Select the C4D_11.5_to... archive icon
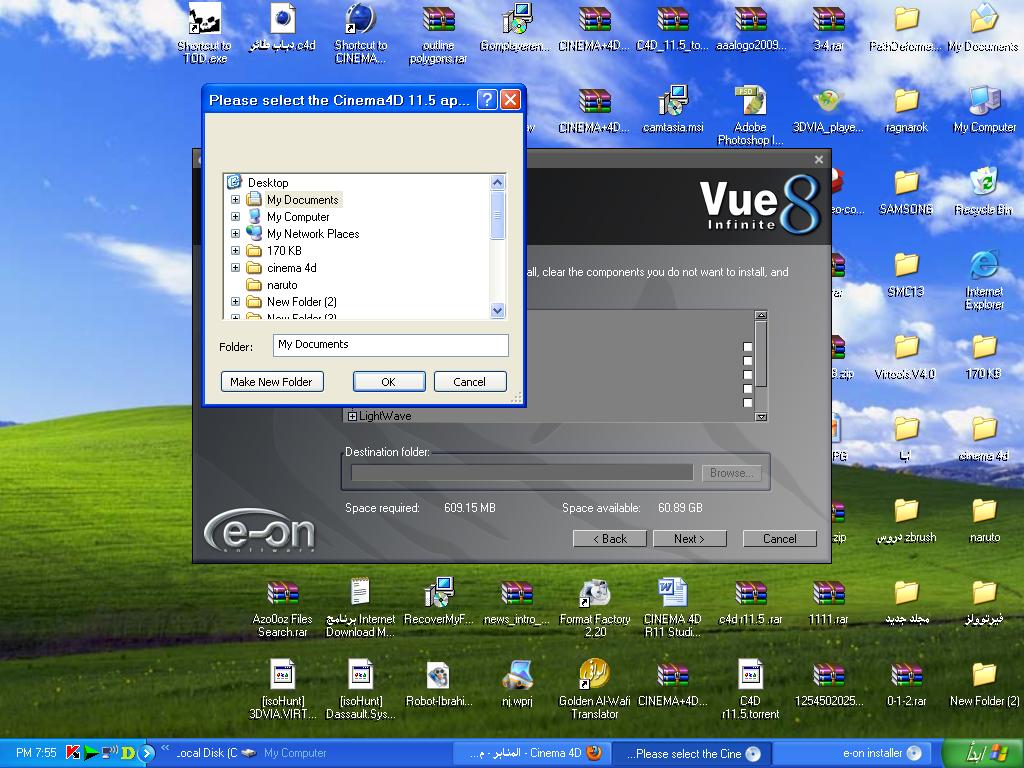This screenshot has width=1024, height=768. point(672,27)
